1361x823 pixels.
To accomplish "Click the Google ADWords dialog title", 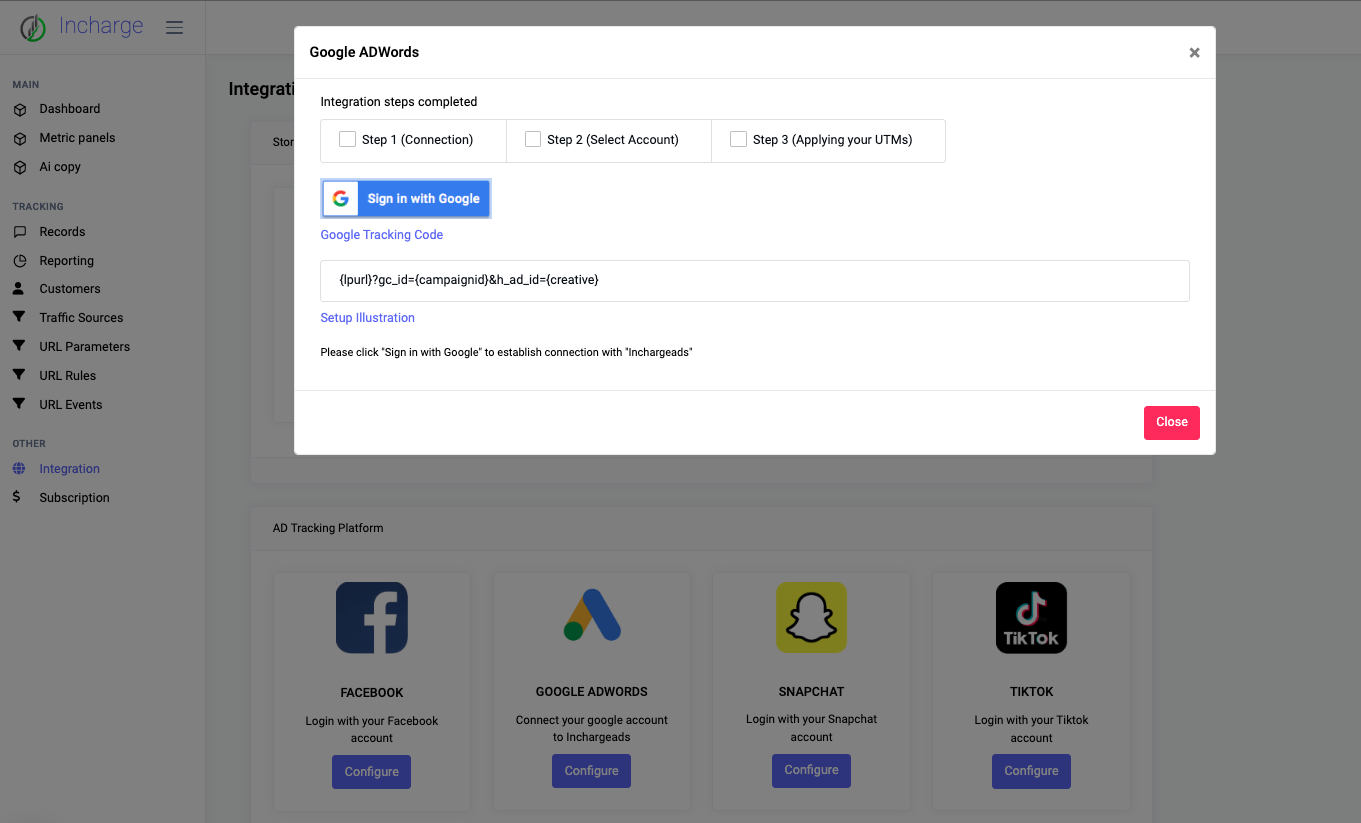I will tap(364, 52).
